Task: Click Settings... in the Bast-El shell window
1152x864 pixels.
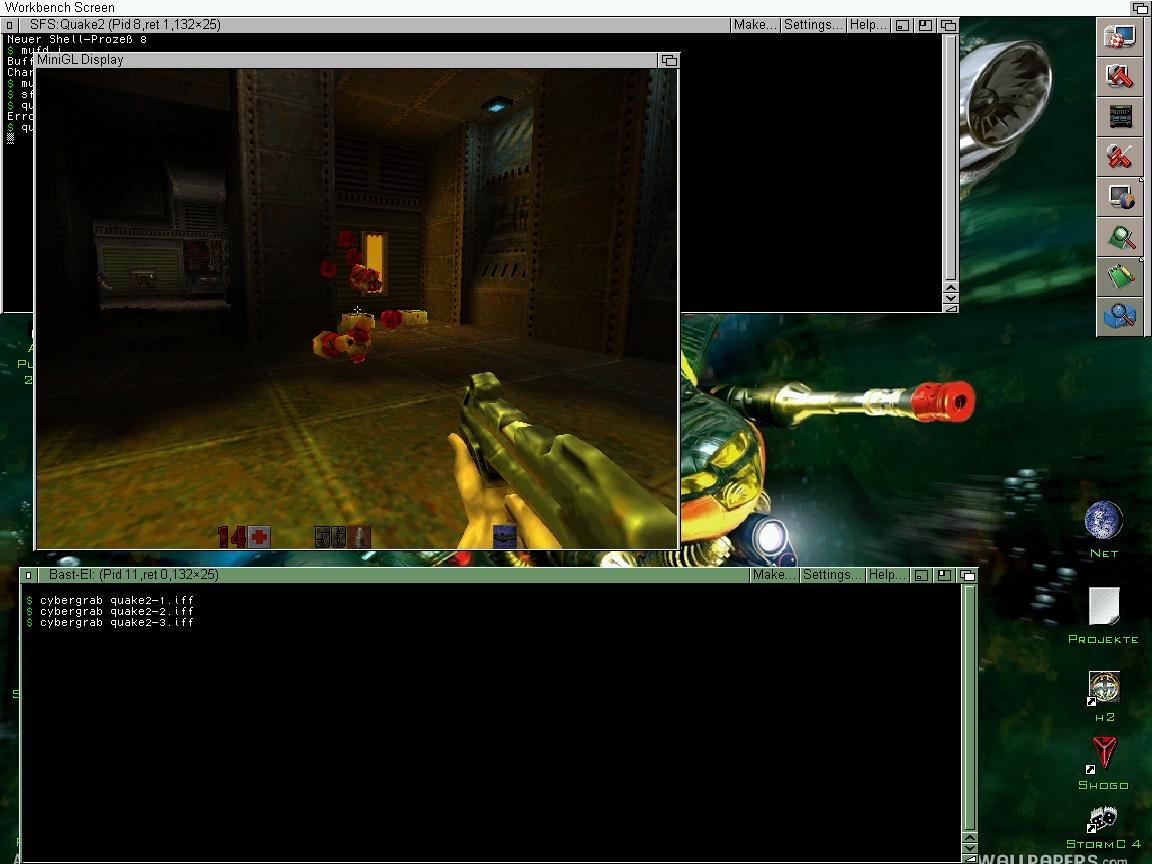Action: coord(831,575)
